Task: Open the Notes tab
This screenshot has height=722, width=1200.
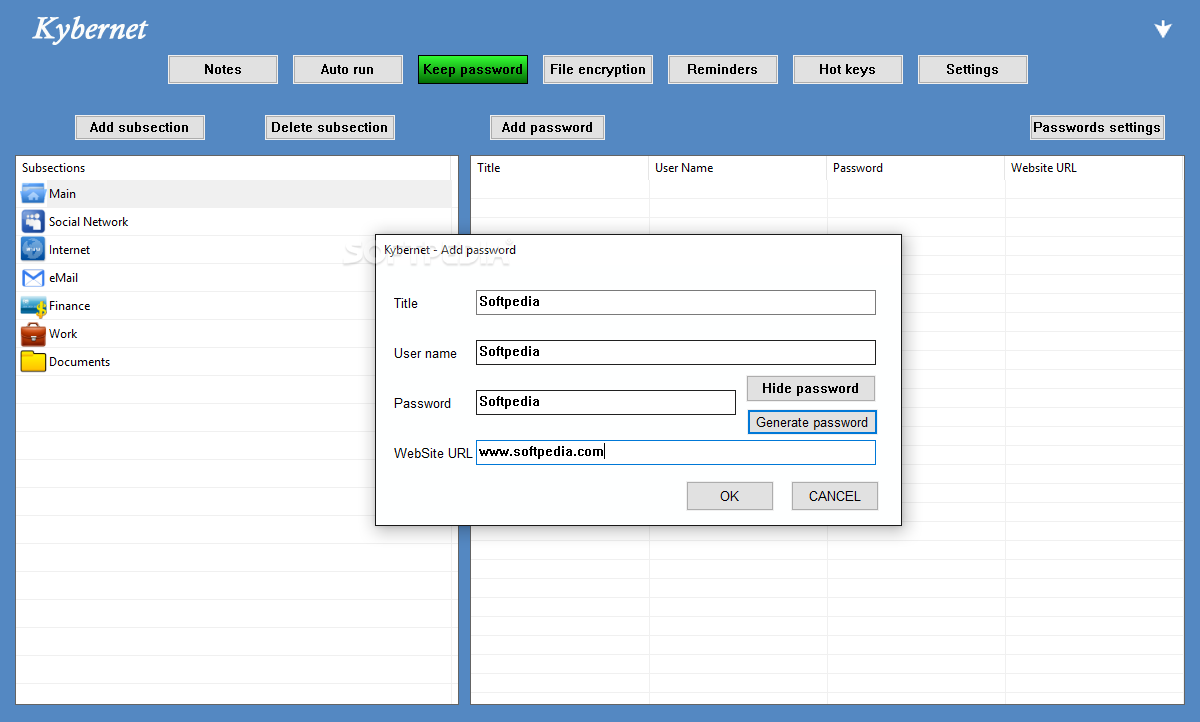Action: (x=223, y=69)
